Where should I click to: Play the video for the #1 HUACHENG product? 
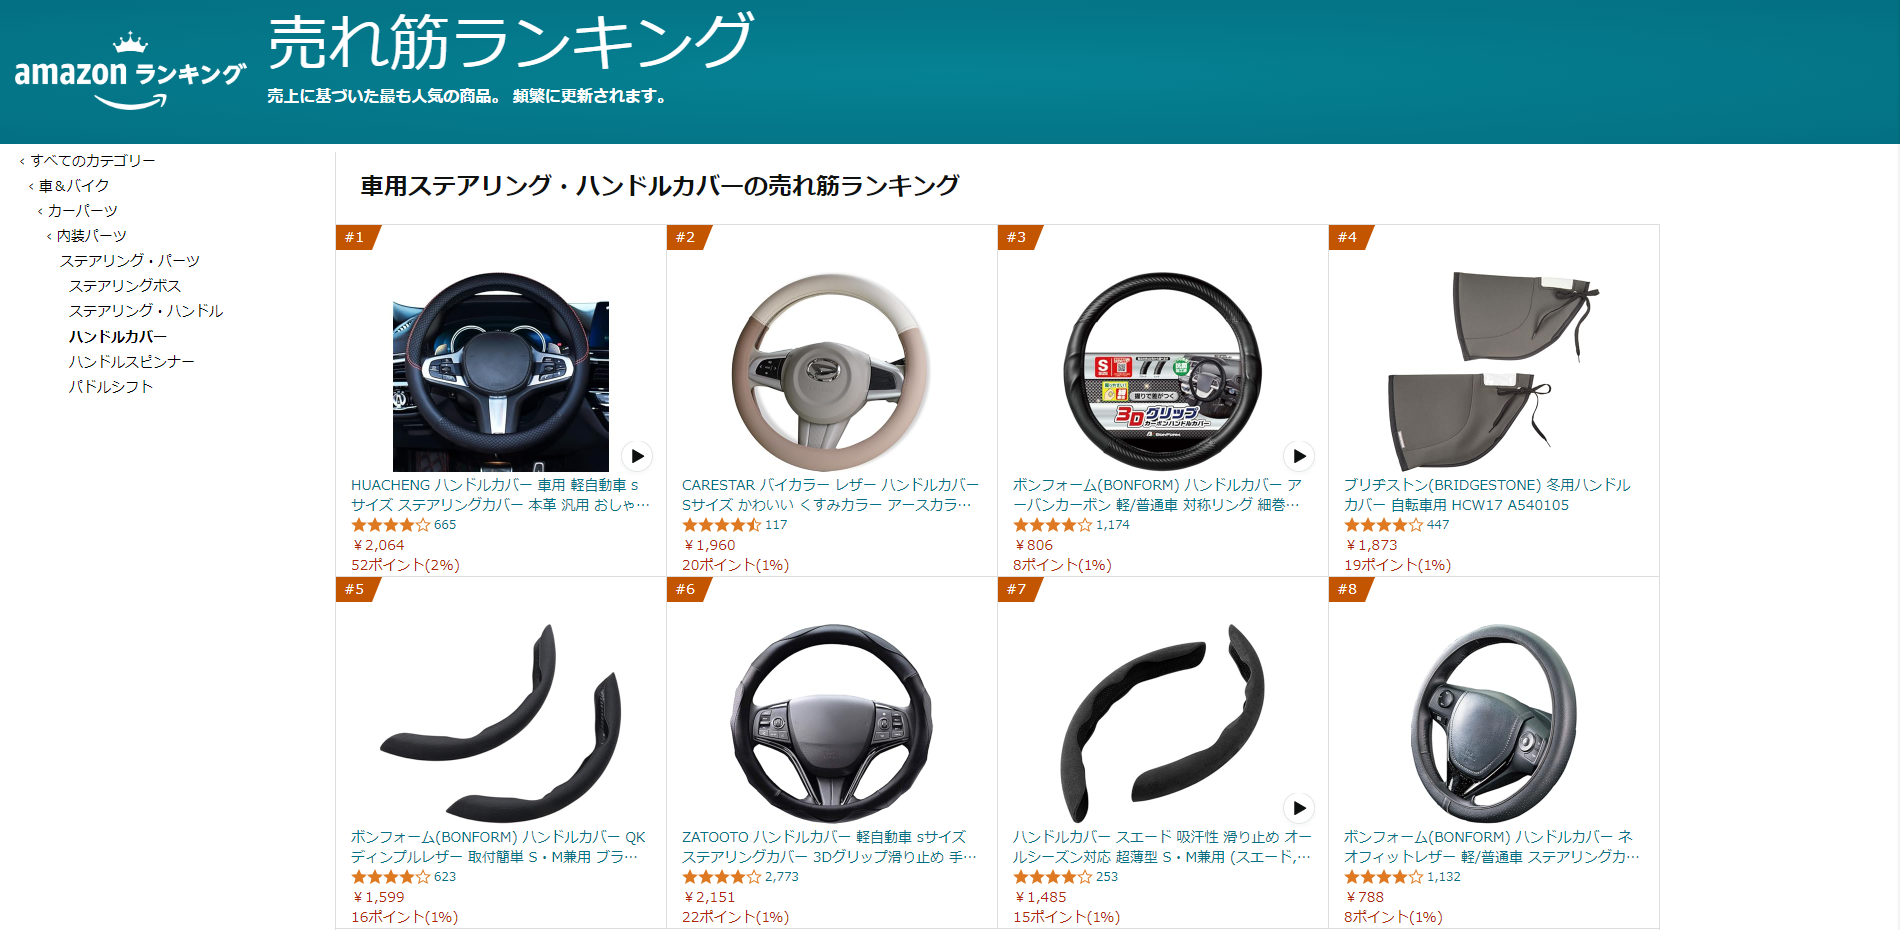(x=637, y=456)
